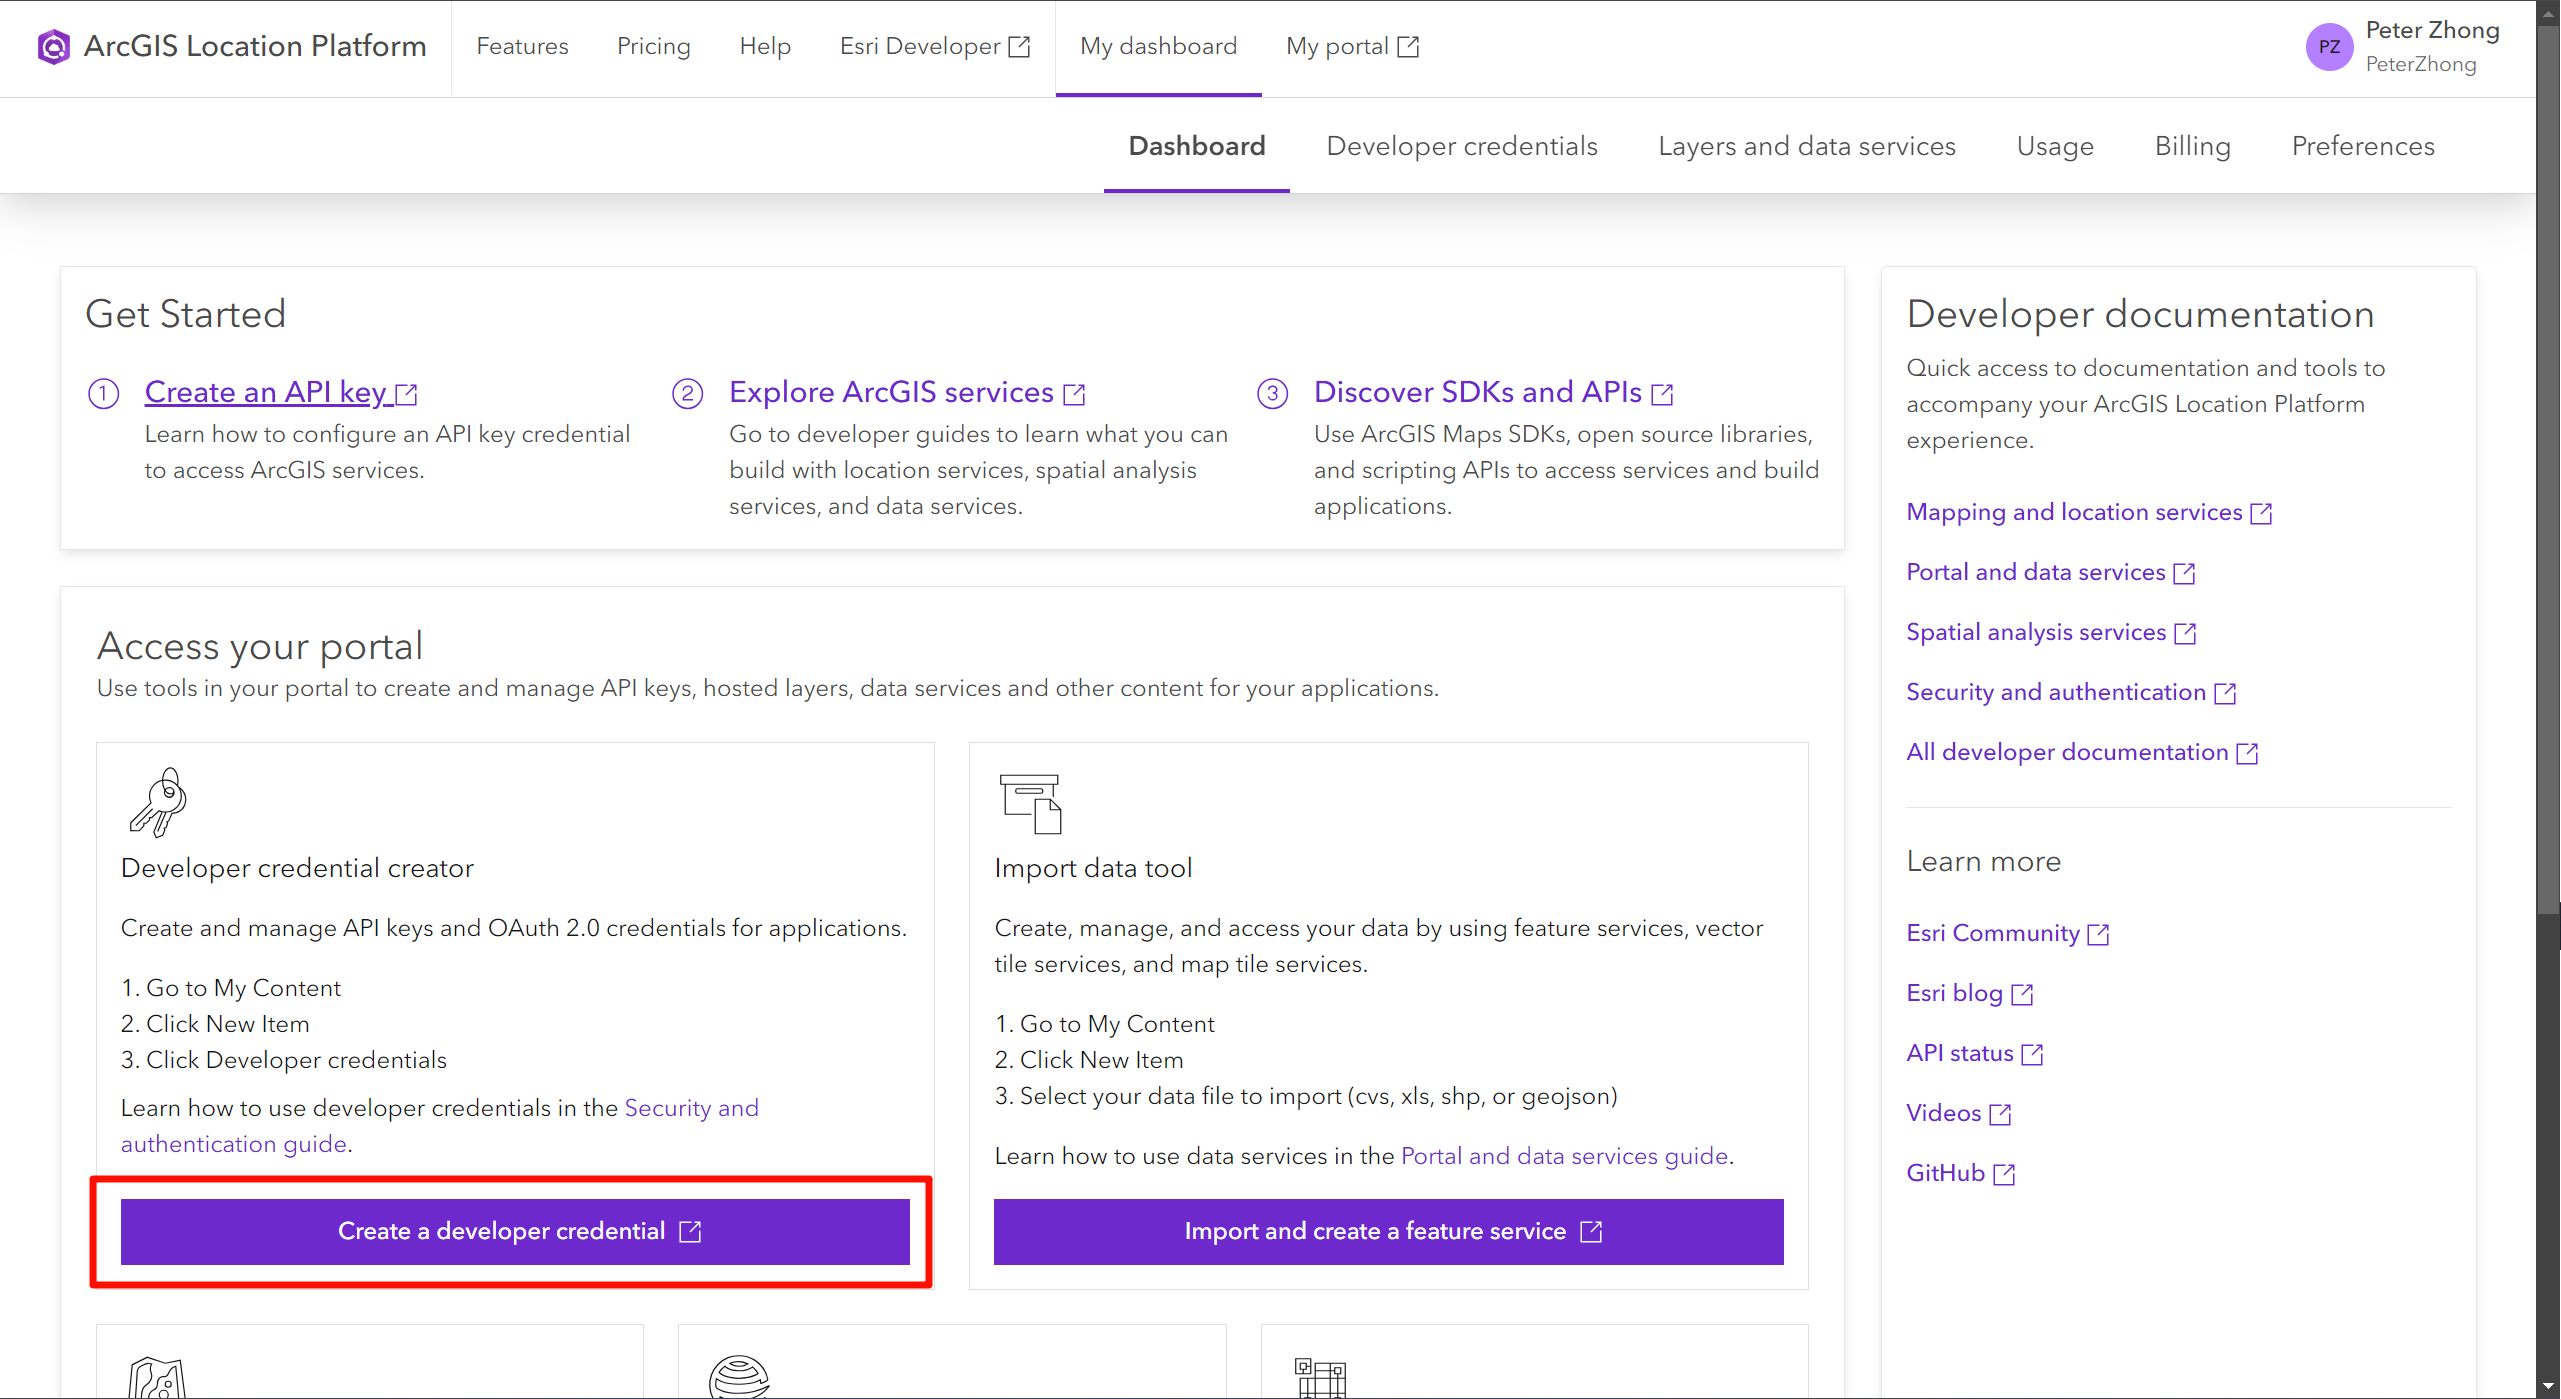Select the Dashboard tab
2561x1399 pixels.
pos(1197,146)
